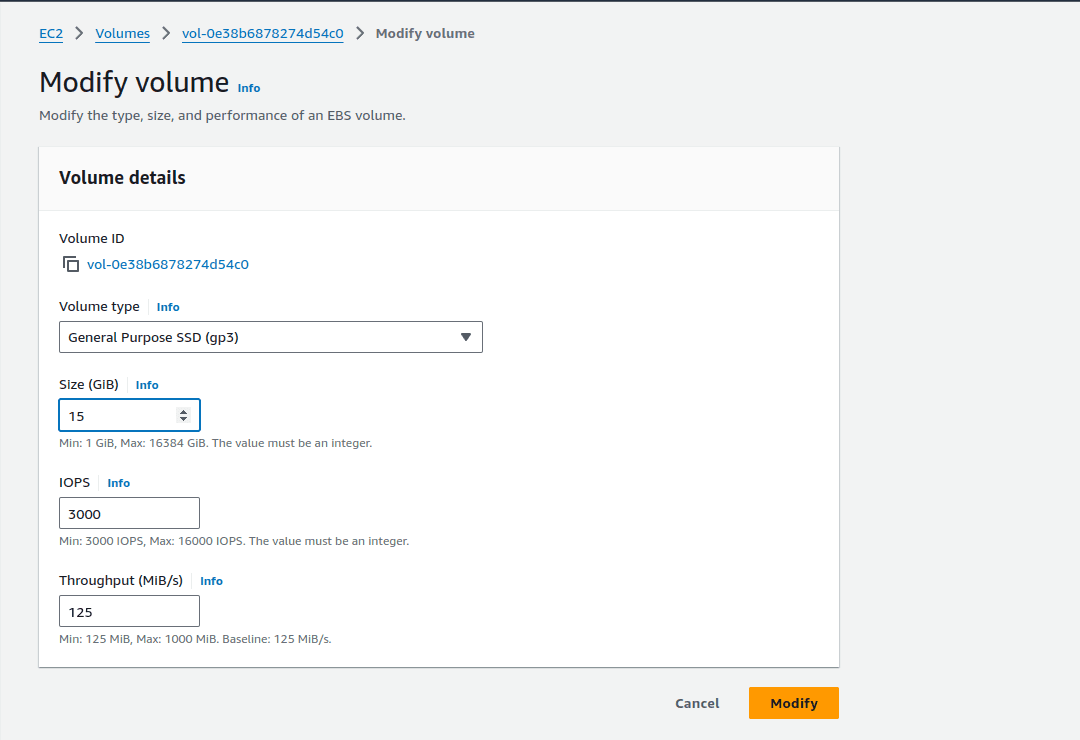This screenshot has height=740, width=1080.
Task: Open Info beside the Modify volume heading
Action: [x=249, y=88]
